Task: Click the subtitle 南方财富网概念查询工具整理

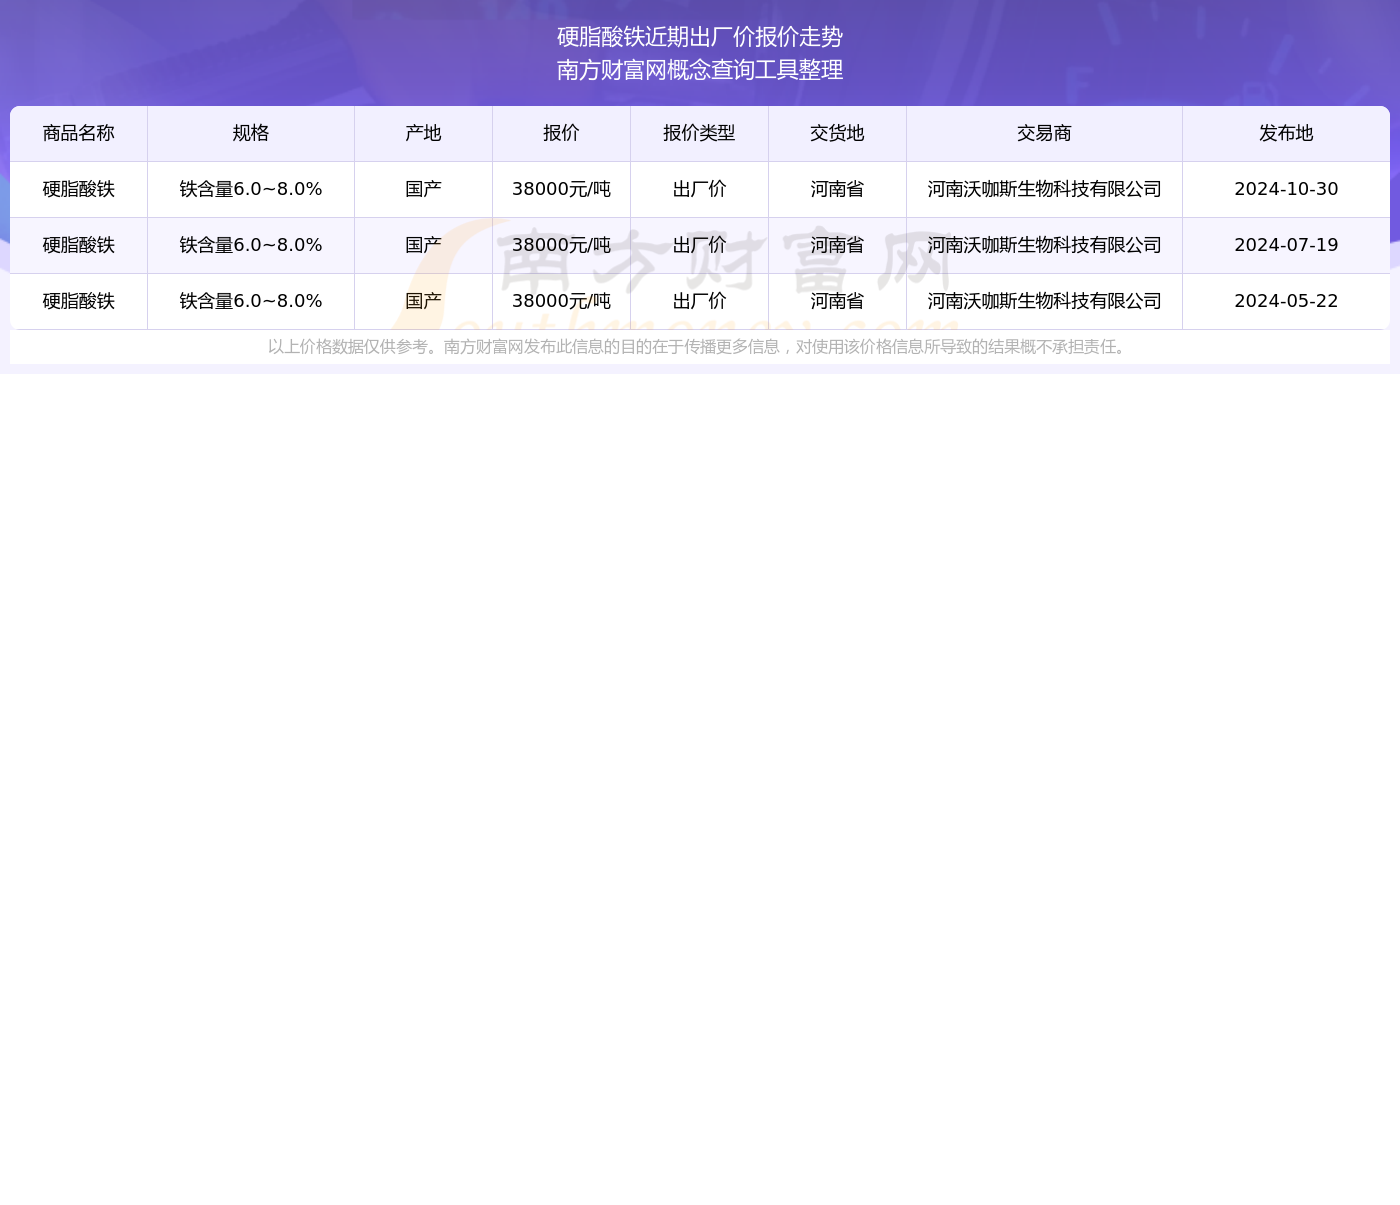Action: coord(700,70)
